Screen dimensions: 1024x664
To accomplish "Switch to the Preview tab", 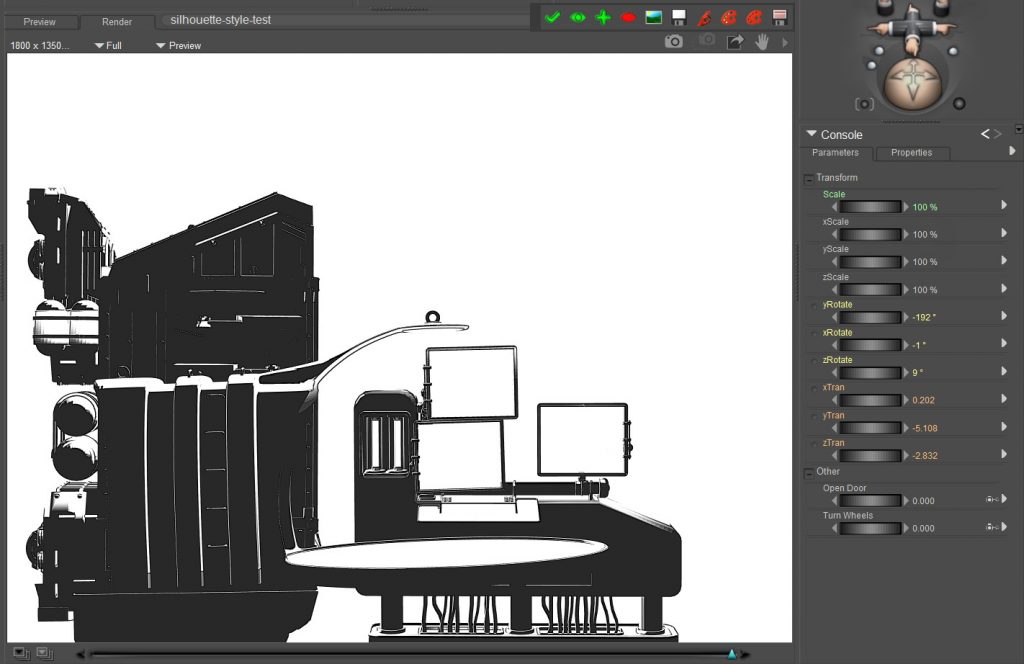I will click(x=40, y=21).
